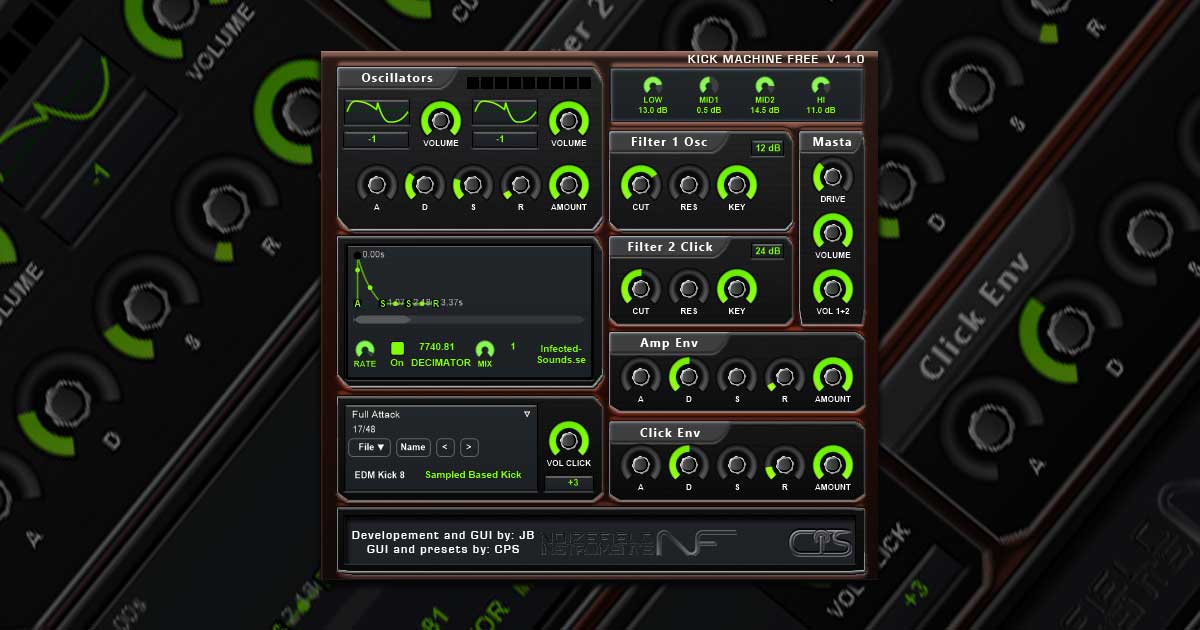Screen dimensions: 1200x630
Task: Go to the previous preset with <
Action: [446, 448]
